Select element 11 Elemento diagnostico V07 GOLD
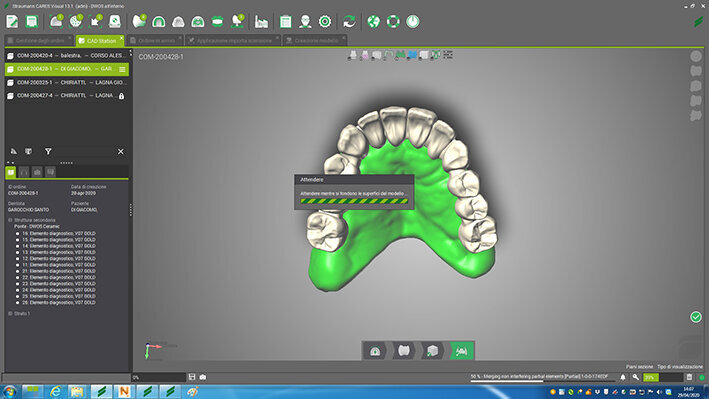The height and width of the screenshot is (399, 709). coord(59,265)
